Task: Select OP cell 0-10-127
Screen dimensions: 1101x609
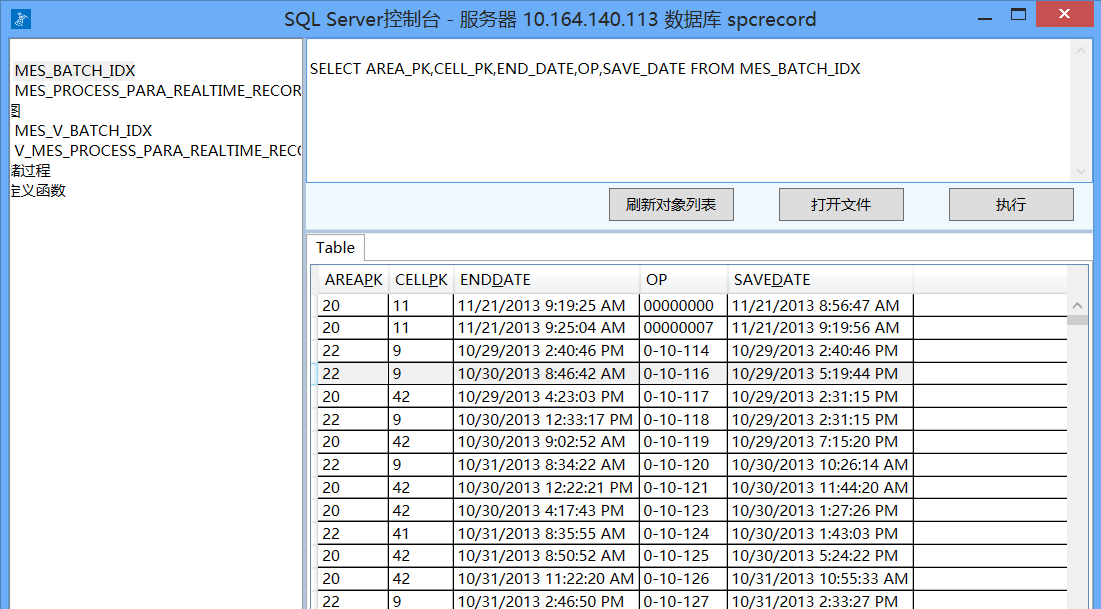Action: [x=683, y=601]
